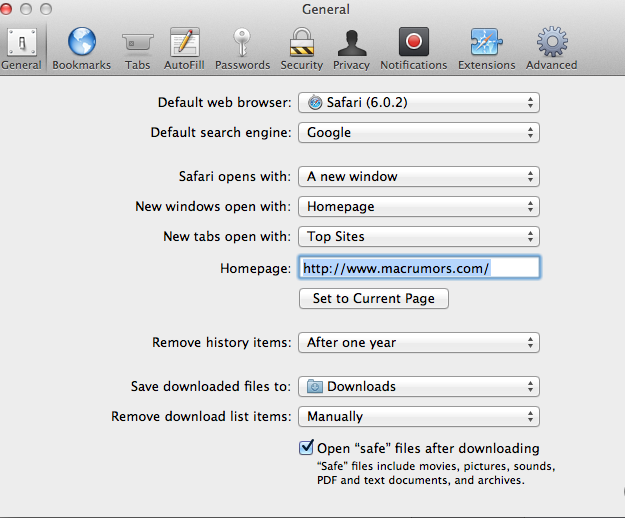Open Remove history items dropdown
The height and width of the screenshot is (518, 625).
click(x=419, y=343)
